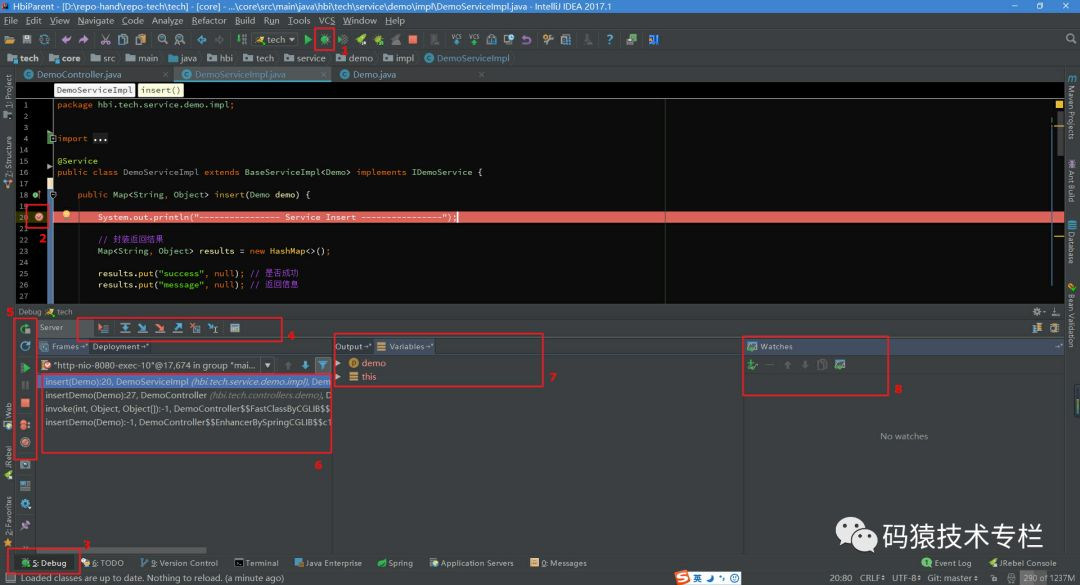The image size is (1080, 585).
Task: Click the Open file toolbar icon
Action: [x=10, y=40]
